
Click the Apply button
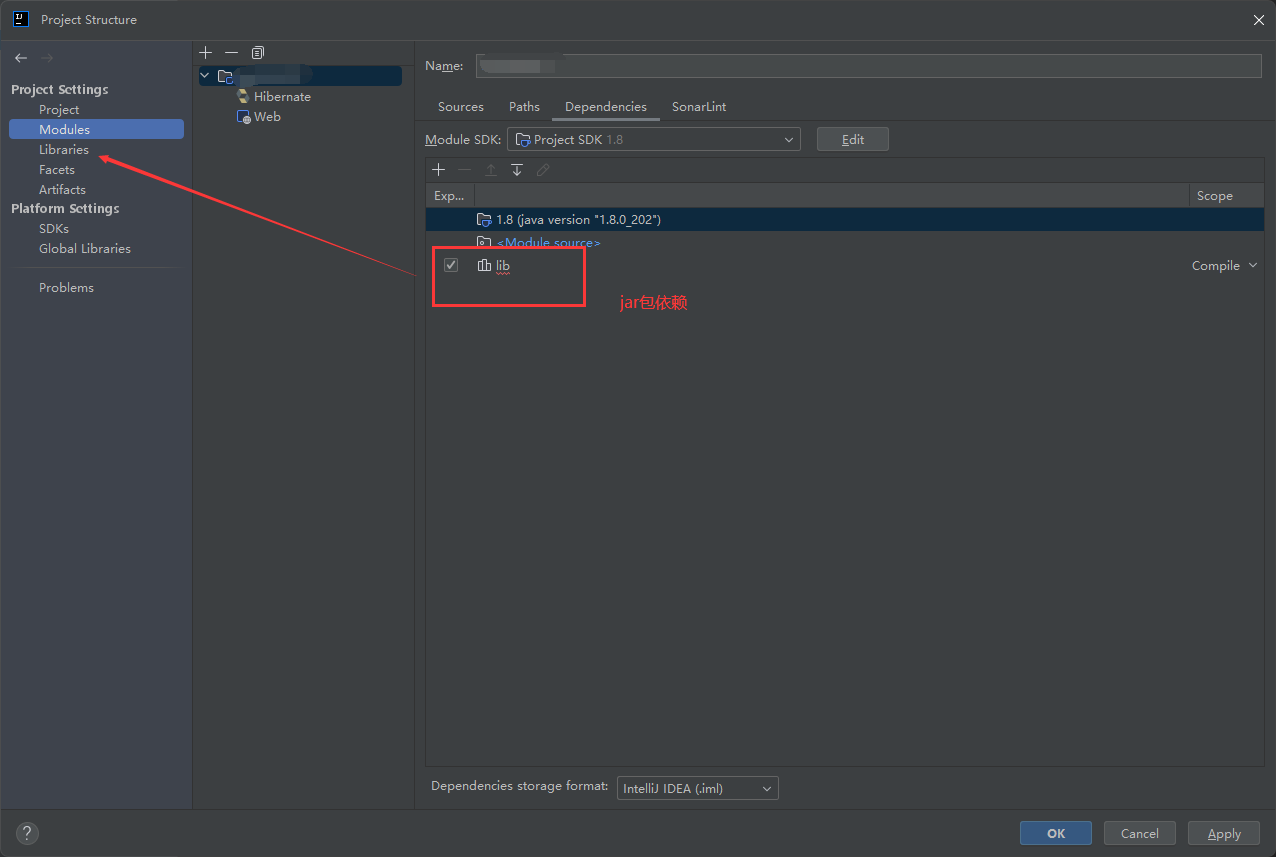click(x=1224, y=833)
